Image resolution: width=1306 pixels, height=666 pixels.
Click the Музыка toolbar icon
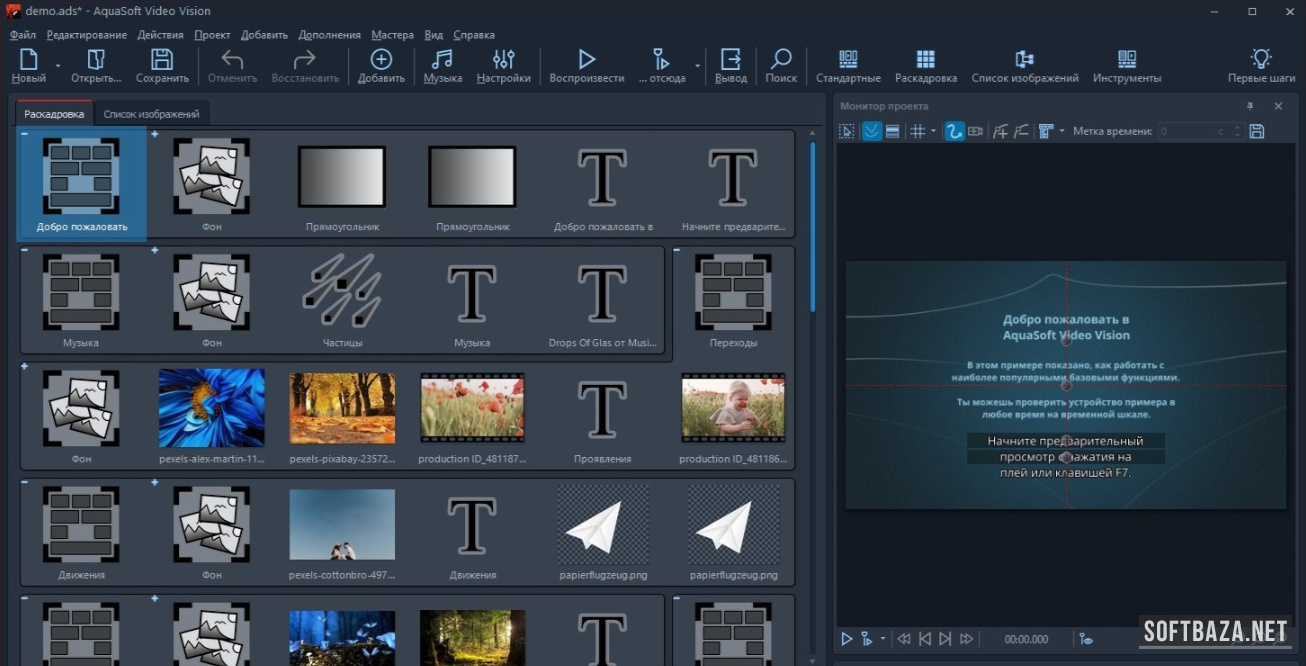click(x=442, y=60)
